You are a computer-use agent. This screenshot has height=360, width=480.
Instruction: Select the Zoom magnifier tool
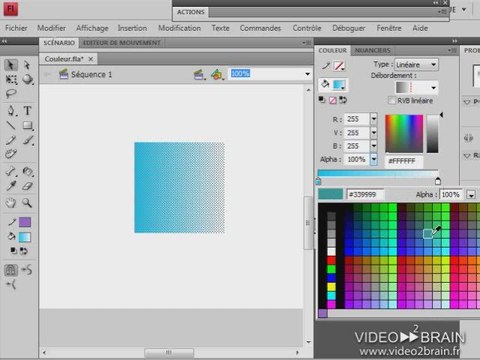[27, 202]
